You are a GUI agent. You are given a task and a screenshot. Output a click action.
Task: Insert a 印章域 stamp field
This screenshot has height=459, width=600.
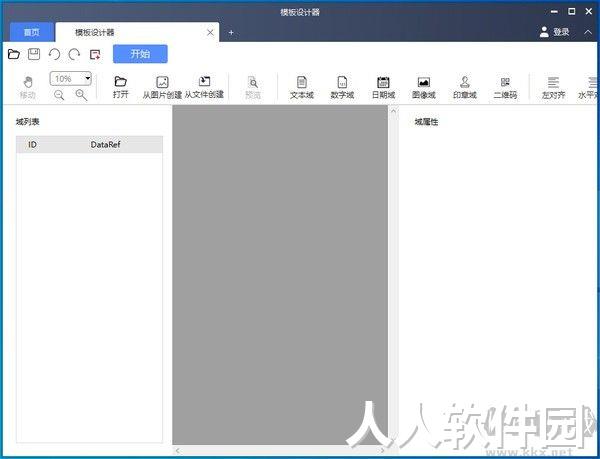(x=465, y=88)
